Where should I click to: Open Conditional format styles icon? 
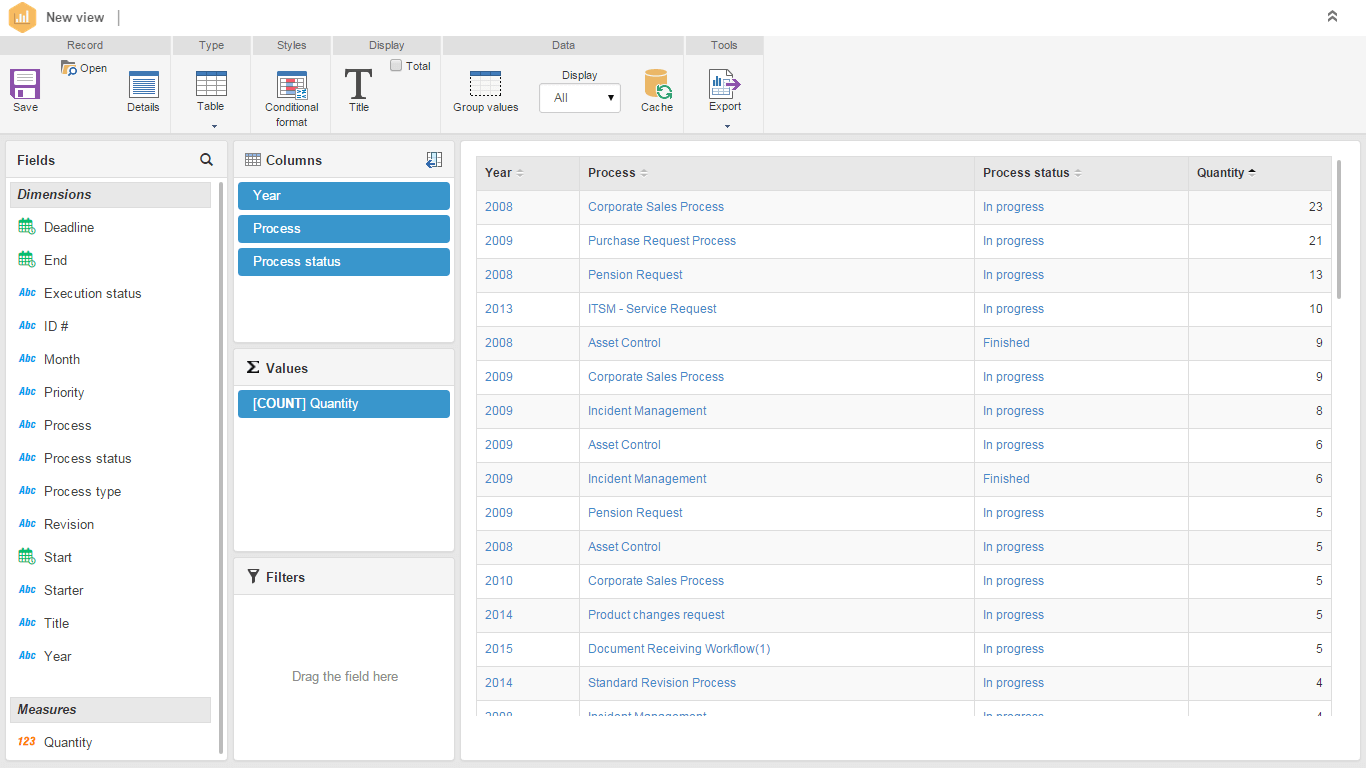click(x=292, y=85)
